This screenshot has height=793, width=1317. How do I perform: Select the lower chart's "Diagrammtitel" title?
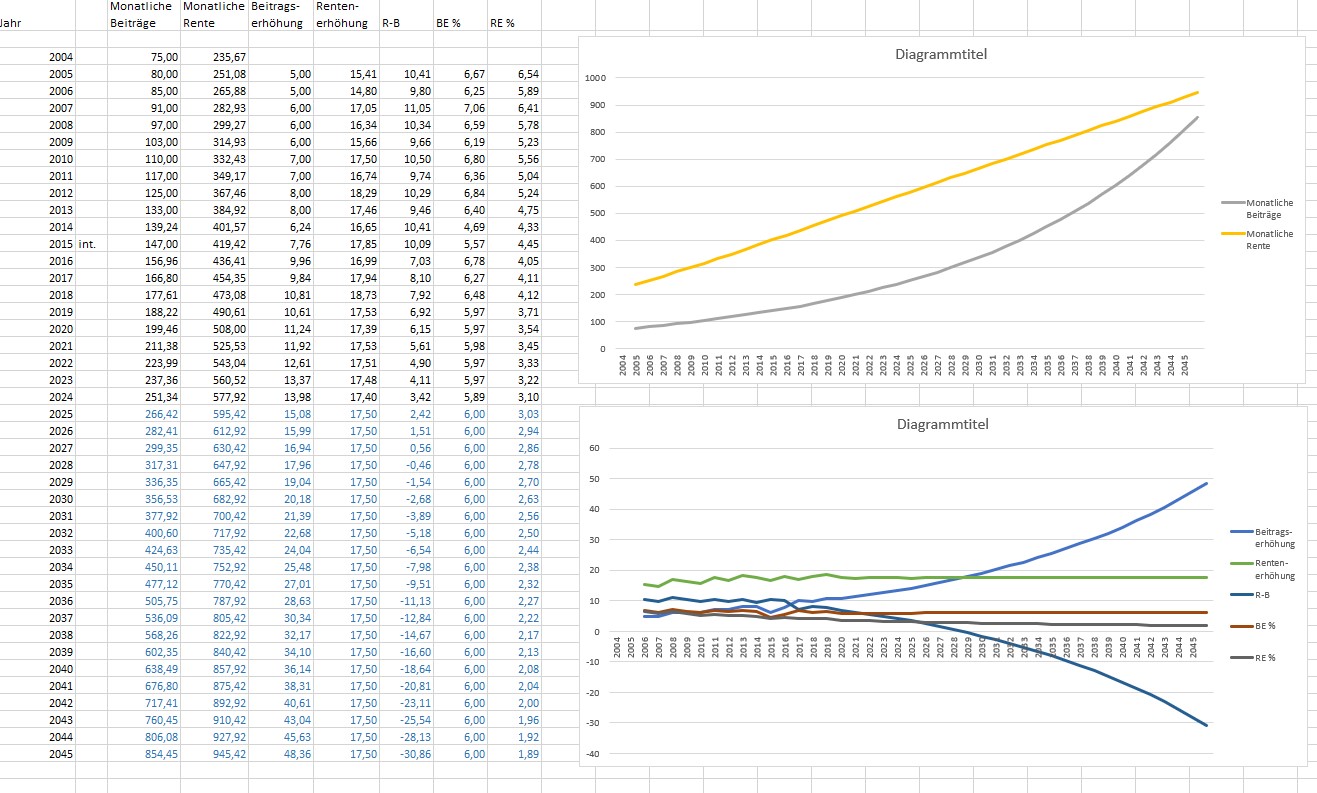(941, 424)
